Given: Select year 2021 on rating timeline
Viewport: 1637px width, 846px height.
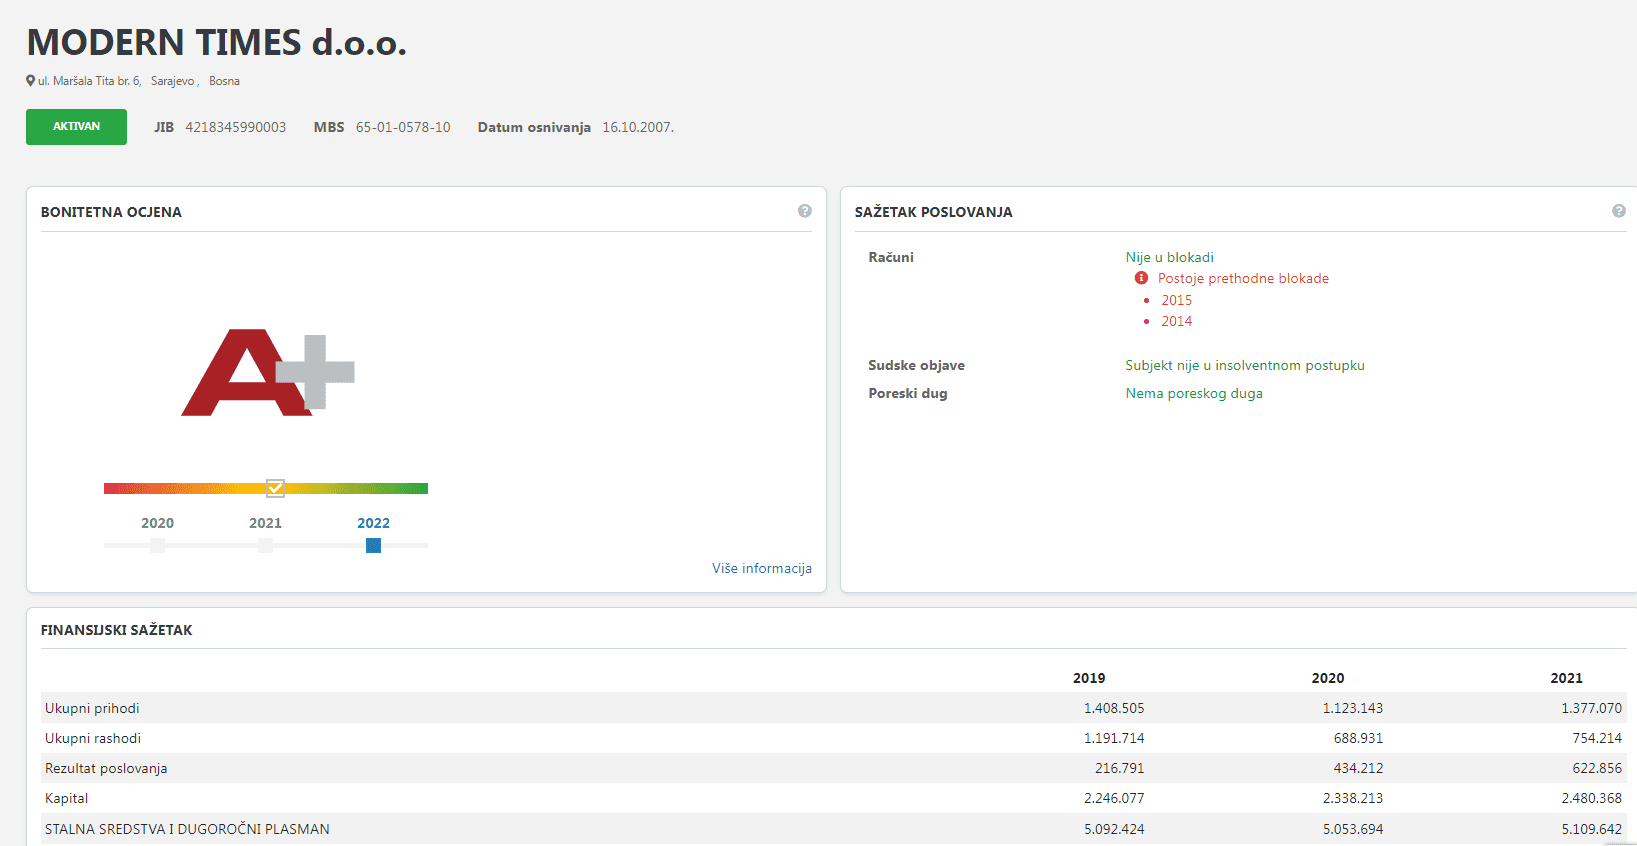Looking at the screenshot, I should point(265,545).
